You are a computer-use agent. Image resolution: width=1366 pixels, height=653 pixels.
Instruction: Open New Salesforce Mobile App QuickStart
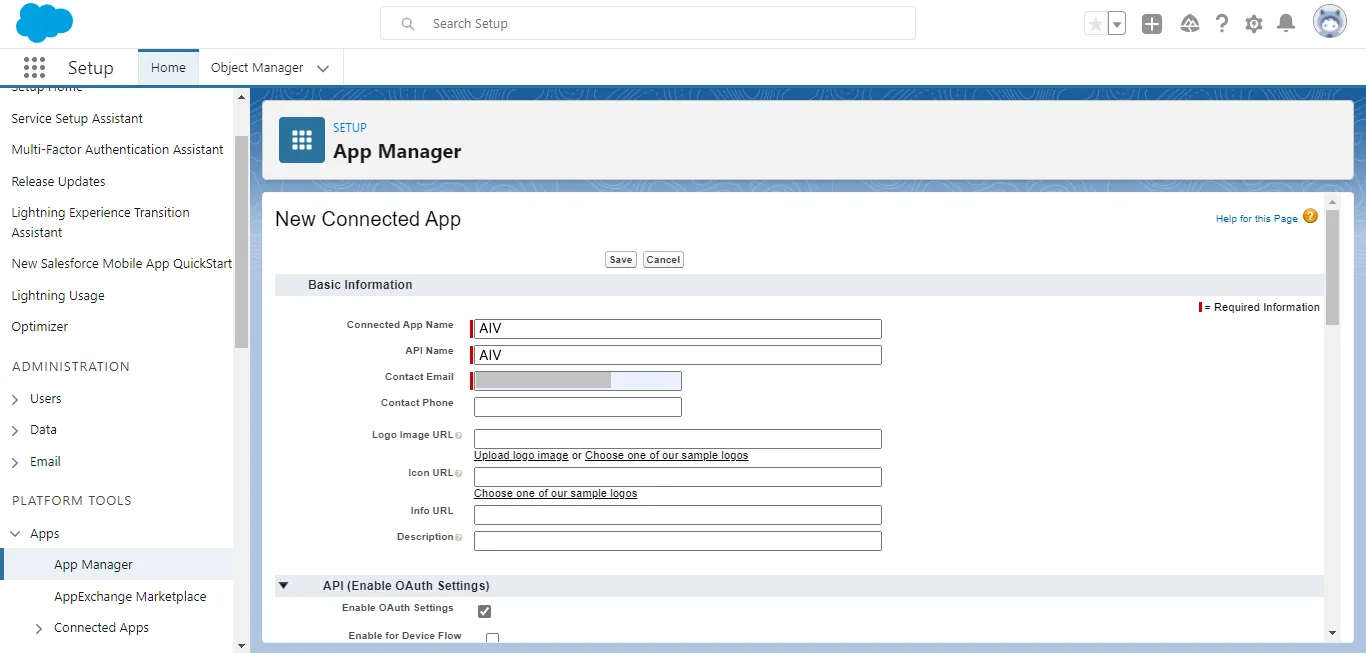tap(121, 263)
